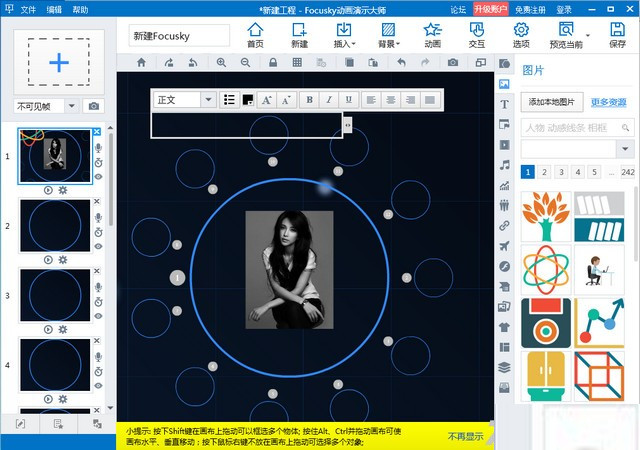Open the 帮助 (Help) menu
Viewport: 640px width, 450px height.
79,9
